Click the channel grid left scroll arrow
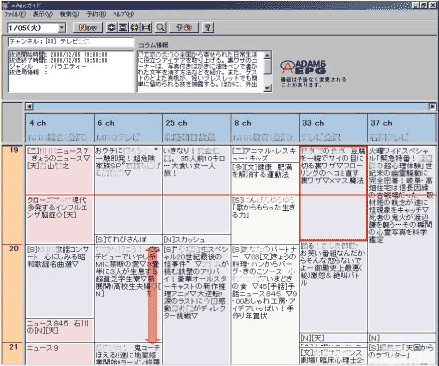This screenshot has height=366, width=439. pos(29,107)
